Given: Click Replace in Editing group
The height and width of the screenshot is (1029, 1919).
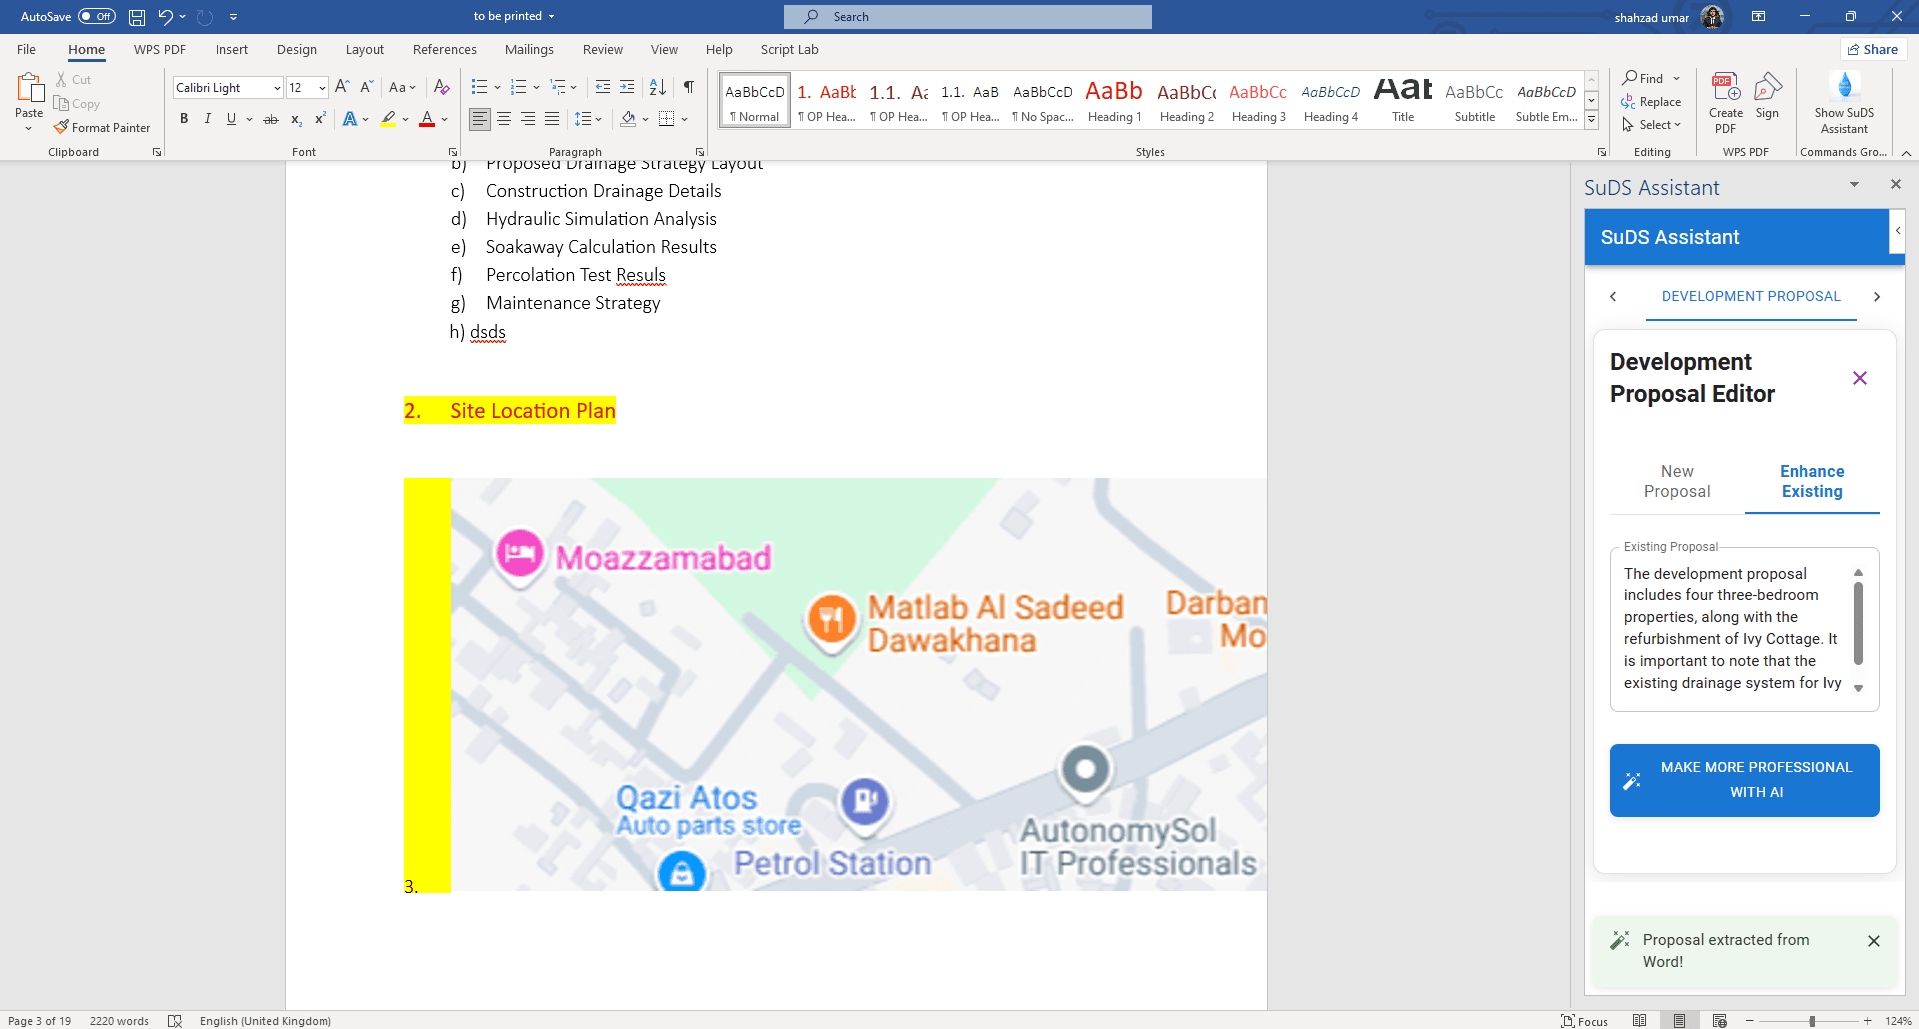Looking at the screenshot, I should [x=1651, y=102].
